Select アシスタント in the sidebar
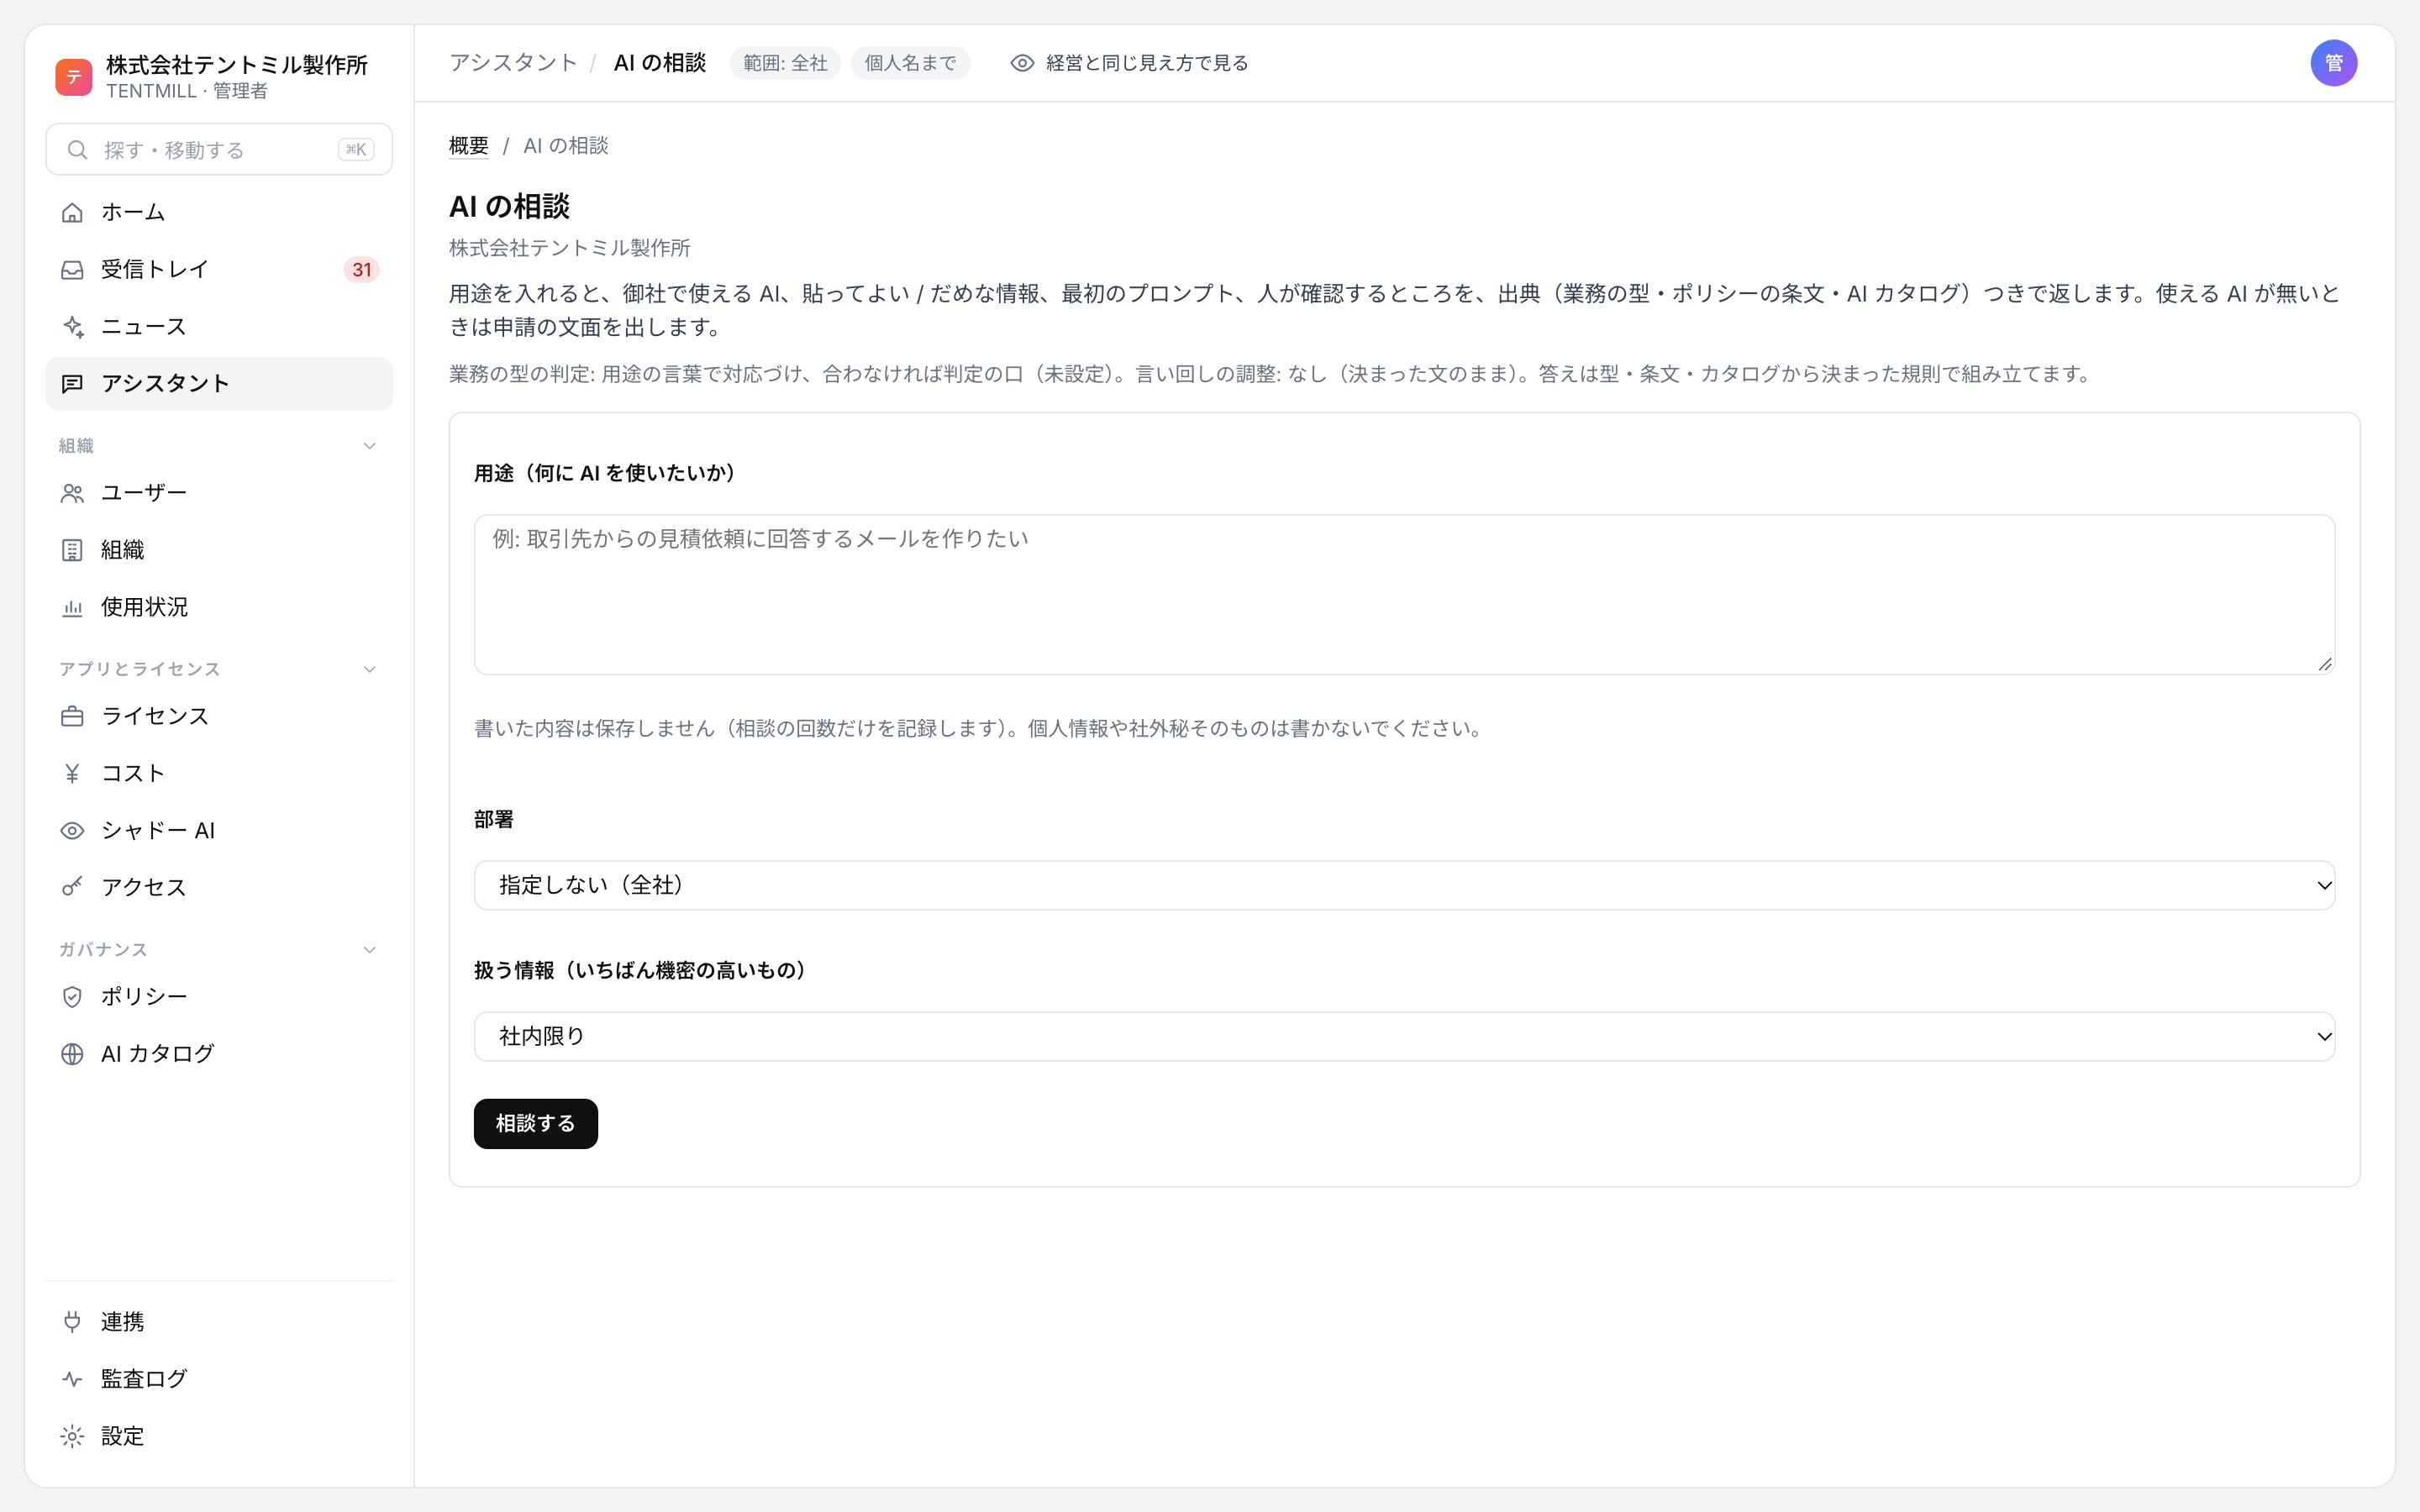2420x1512 pixels. (x=219, y=384)
